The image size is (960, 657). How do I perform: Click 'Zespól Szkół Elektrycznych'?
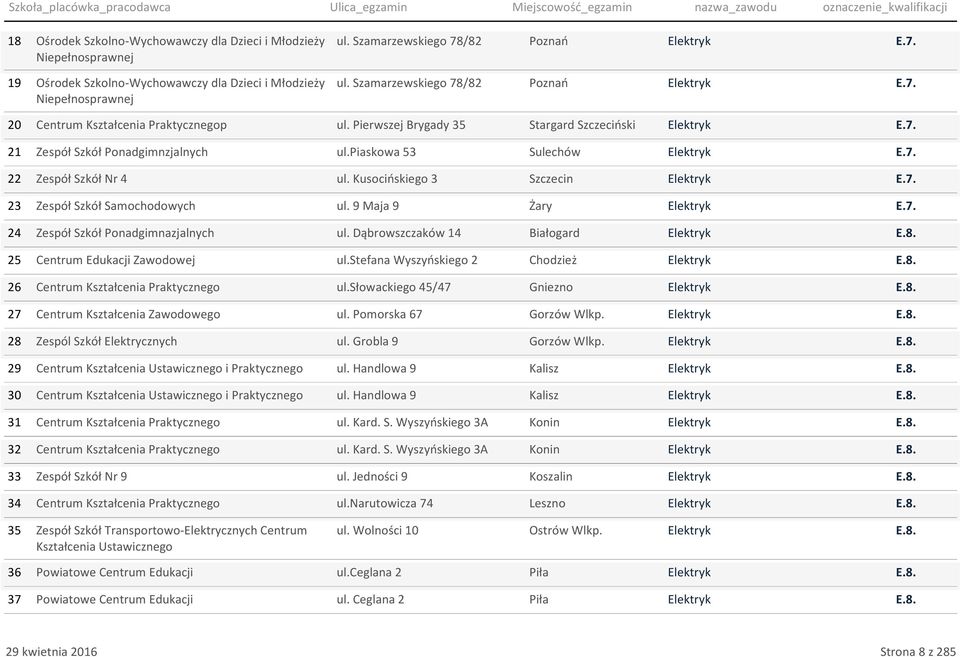point(107,341)
